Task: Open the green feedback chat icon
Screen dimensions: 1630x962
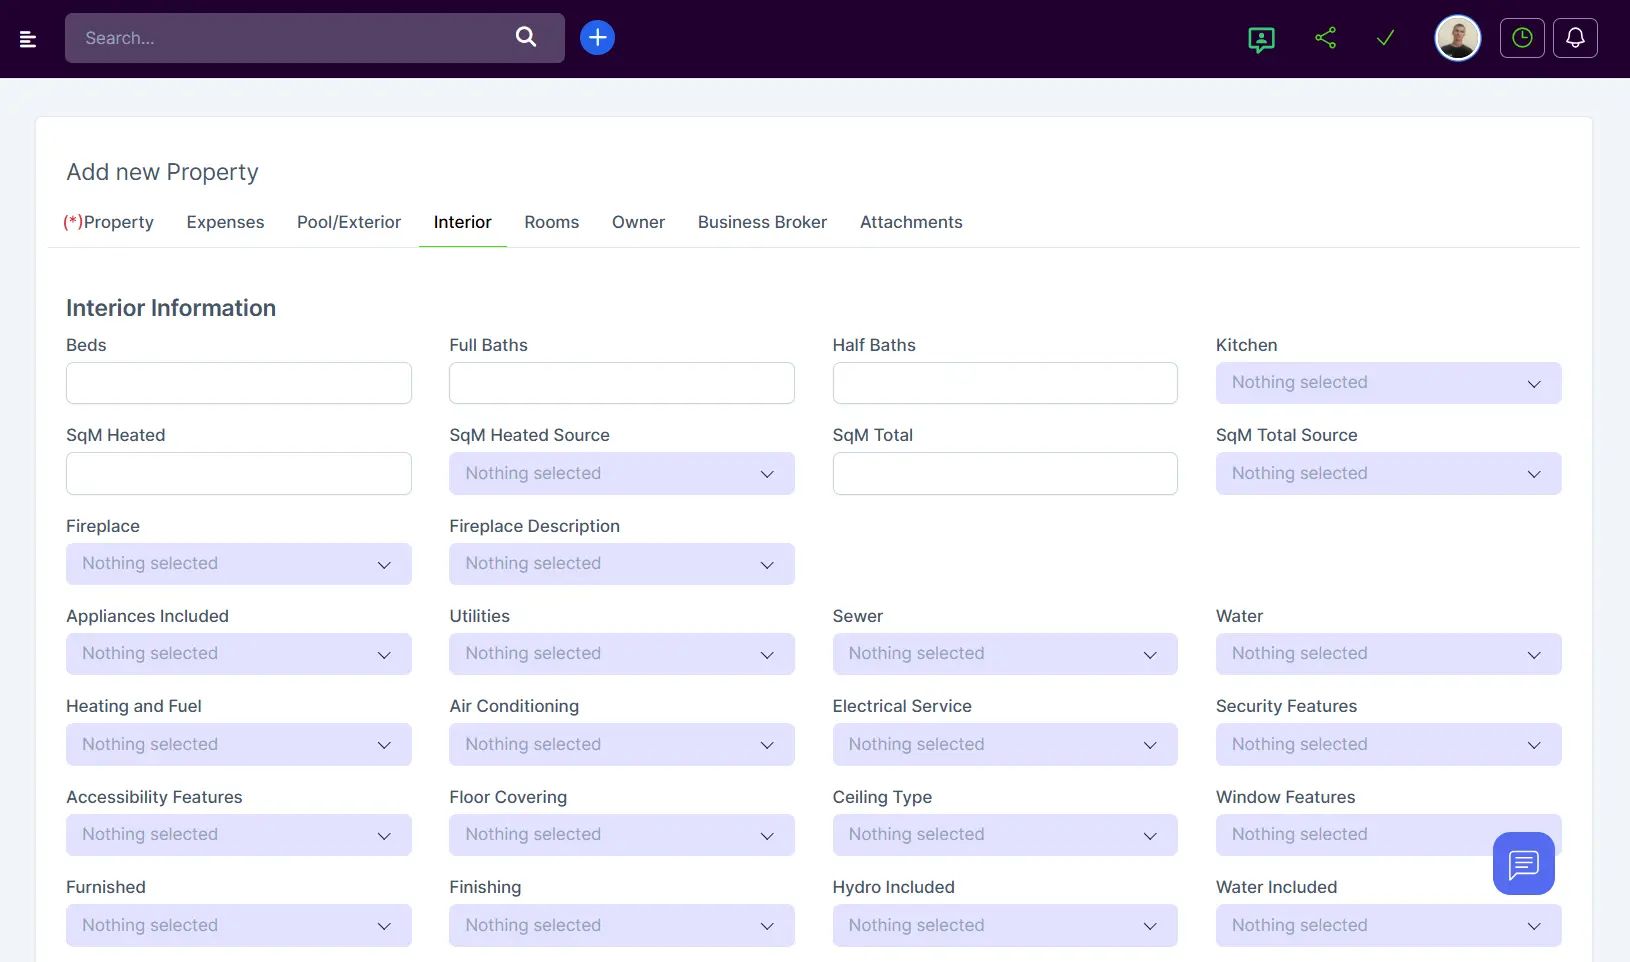Action: [1261, 39]
